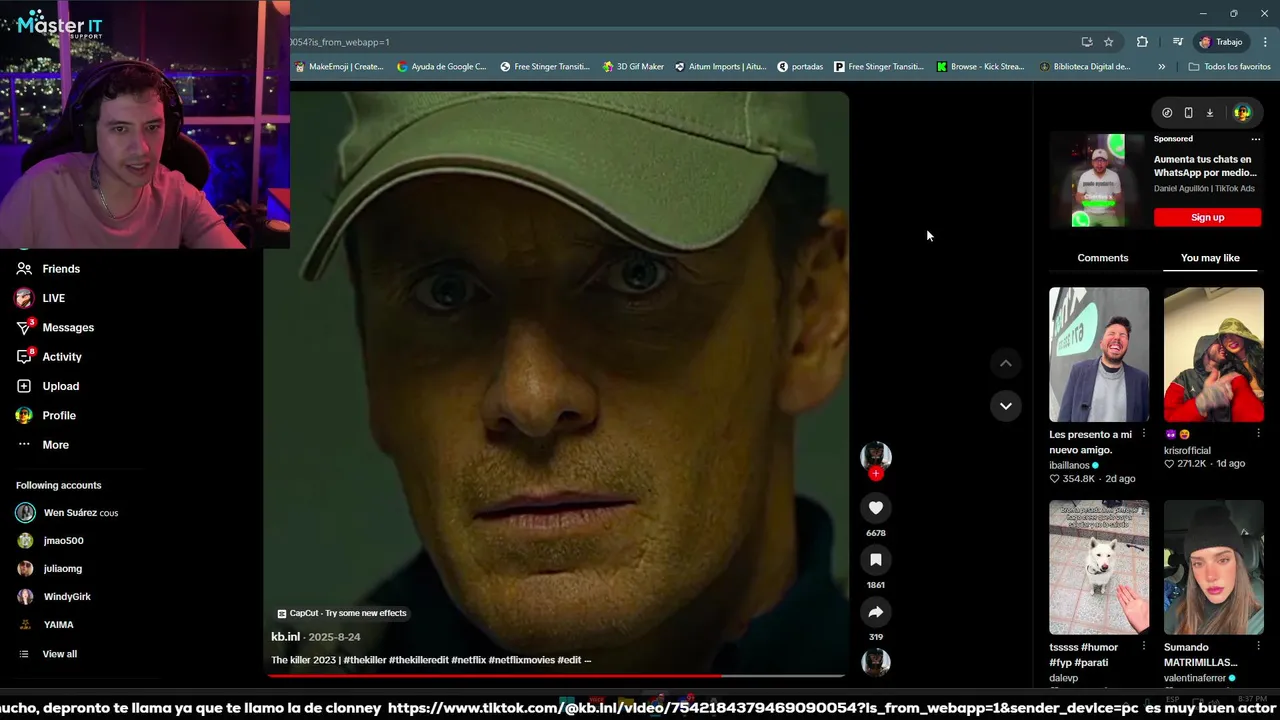Click the Sign up button in the ad

pos(1207,217)
